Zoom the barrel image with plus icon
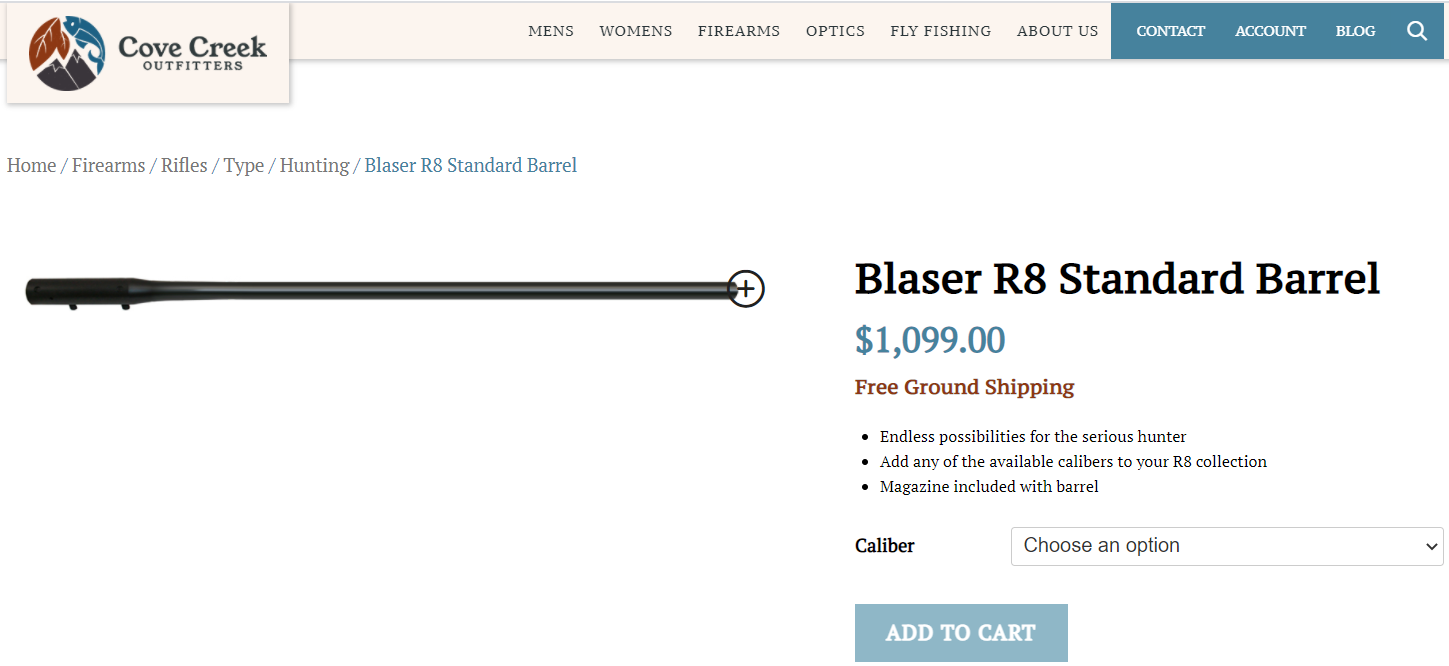Image resolution: width=1449 pixels, height=666 pixels. coord(746,289)
